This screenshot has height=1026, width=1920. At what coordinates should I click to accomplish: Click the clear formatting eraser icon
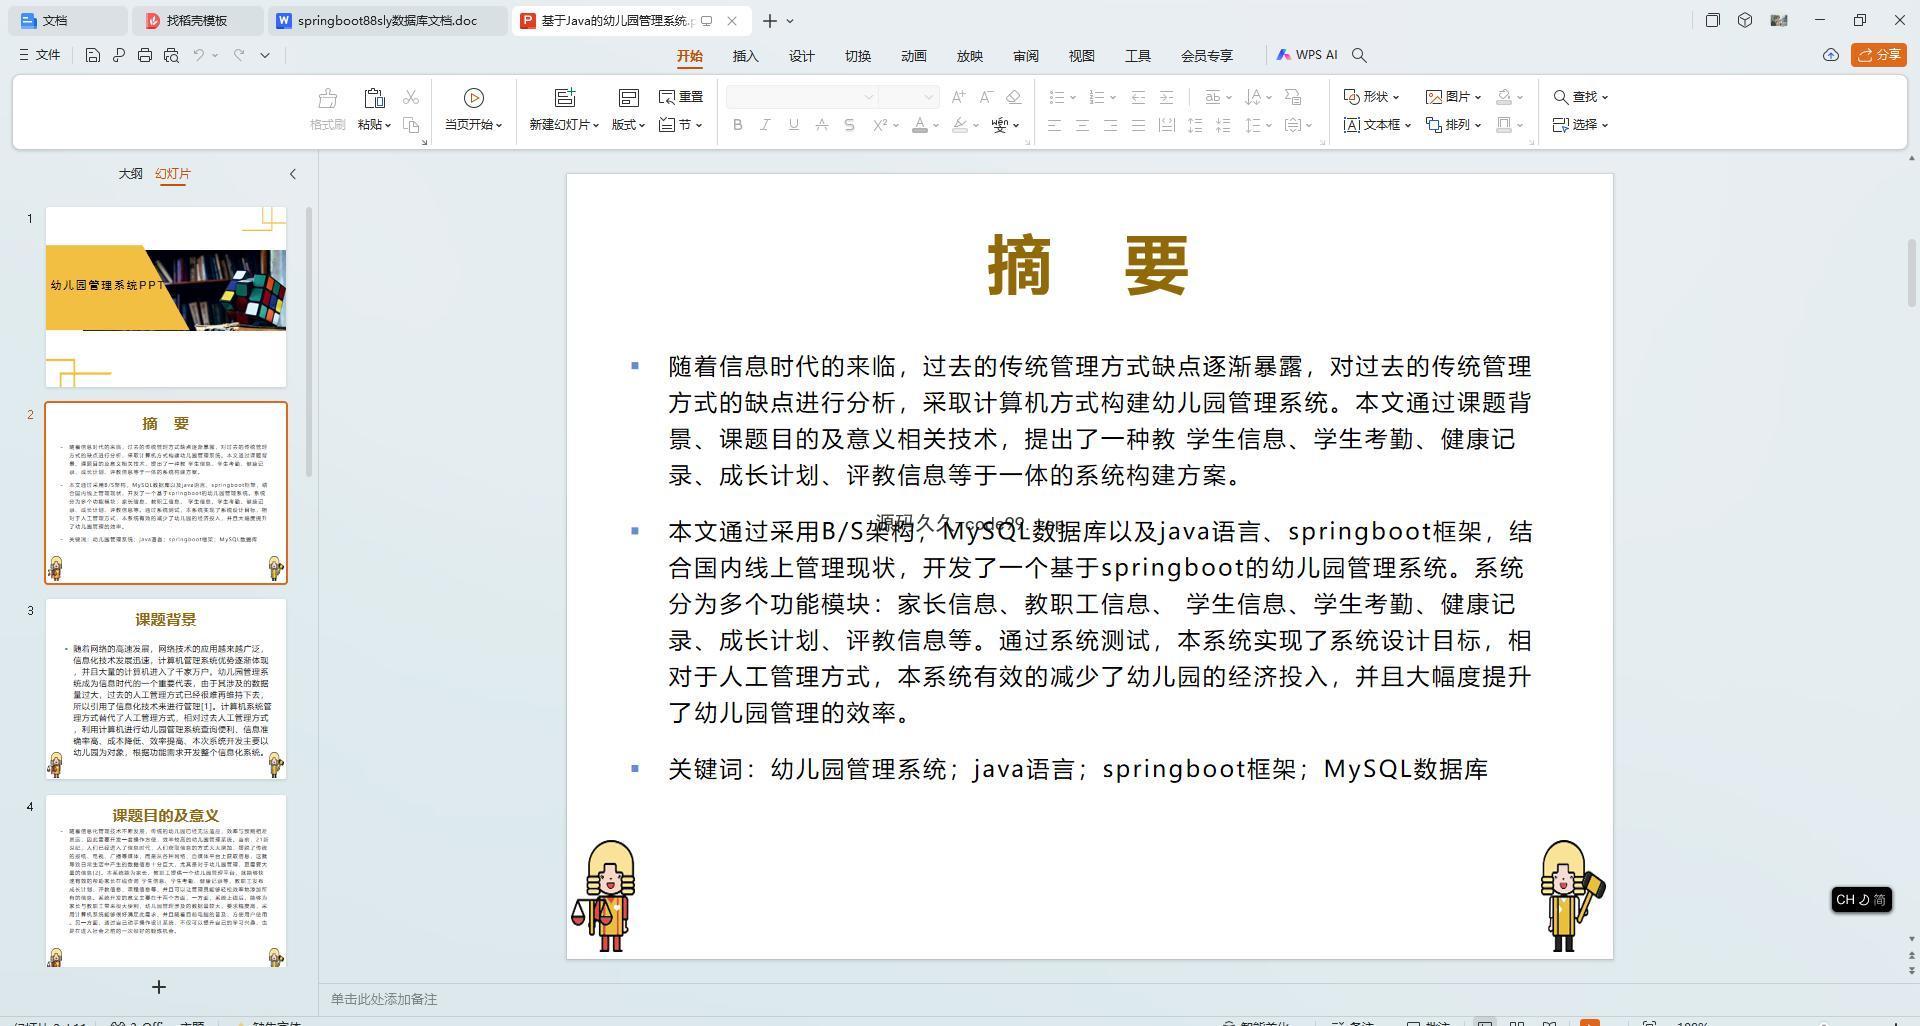[x=1014, y=97]
